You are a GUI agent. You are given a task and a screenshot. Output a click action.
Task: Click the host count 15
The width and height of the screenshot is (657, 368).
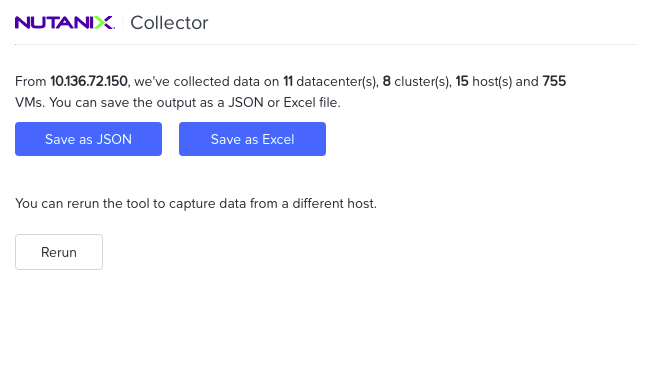coord(462,81)
